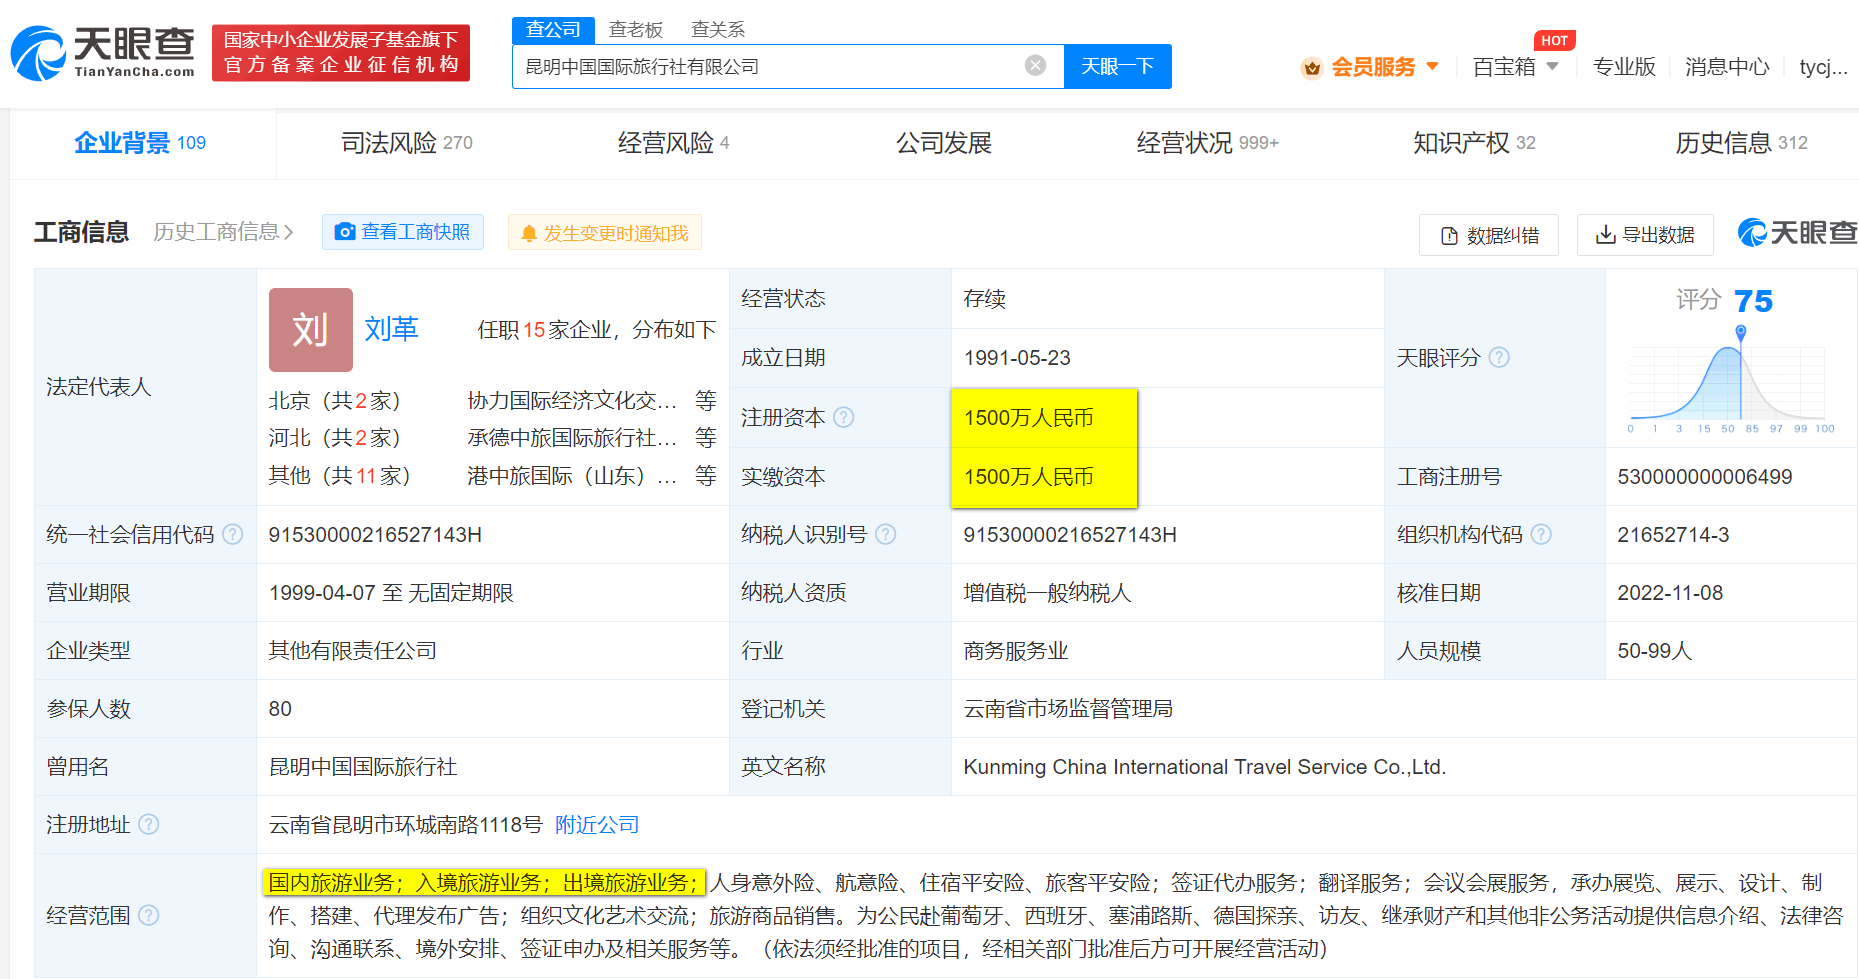Click the 成立日期 value 1991-05-23
The width and height of the screenshot is (1859, 979).
[x=1017, y=358]
